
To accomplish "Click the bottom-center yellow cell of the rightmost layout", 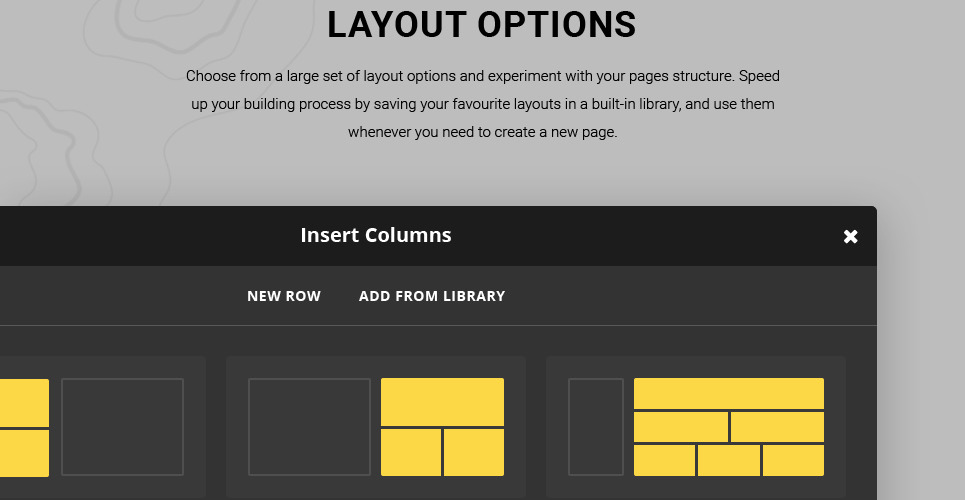I will tap(729, 461).
